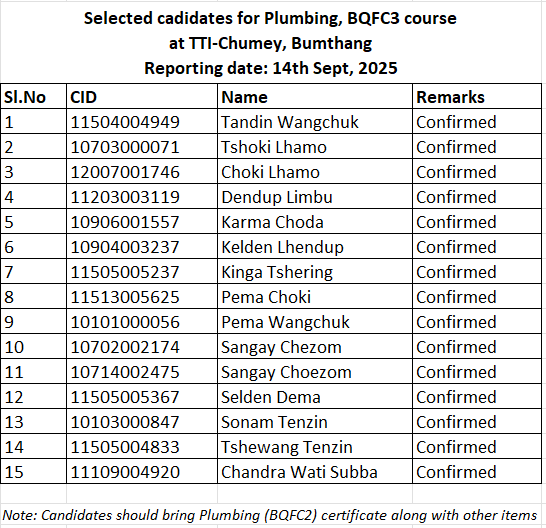
Task: Select the Sl.No header cell
Action: (x=33, y=96)
